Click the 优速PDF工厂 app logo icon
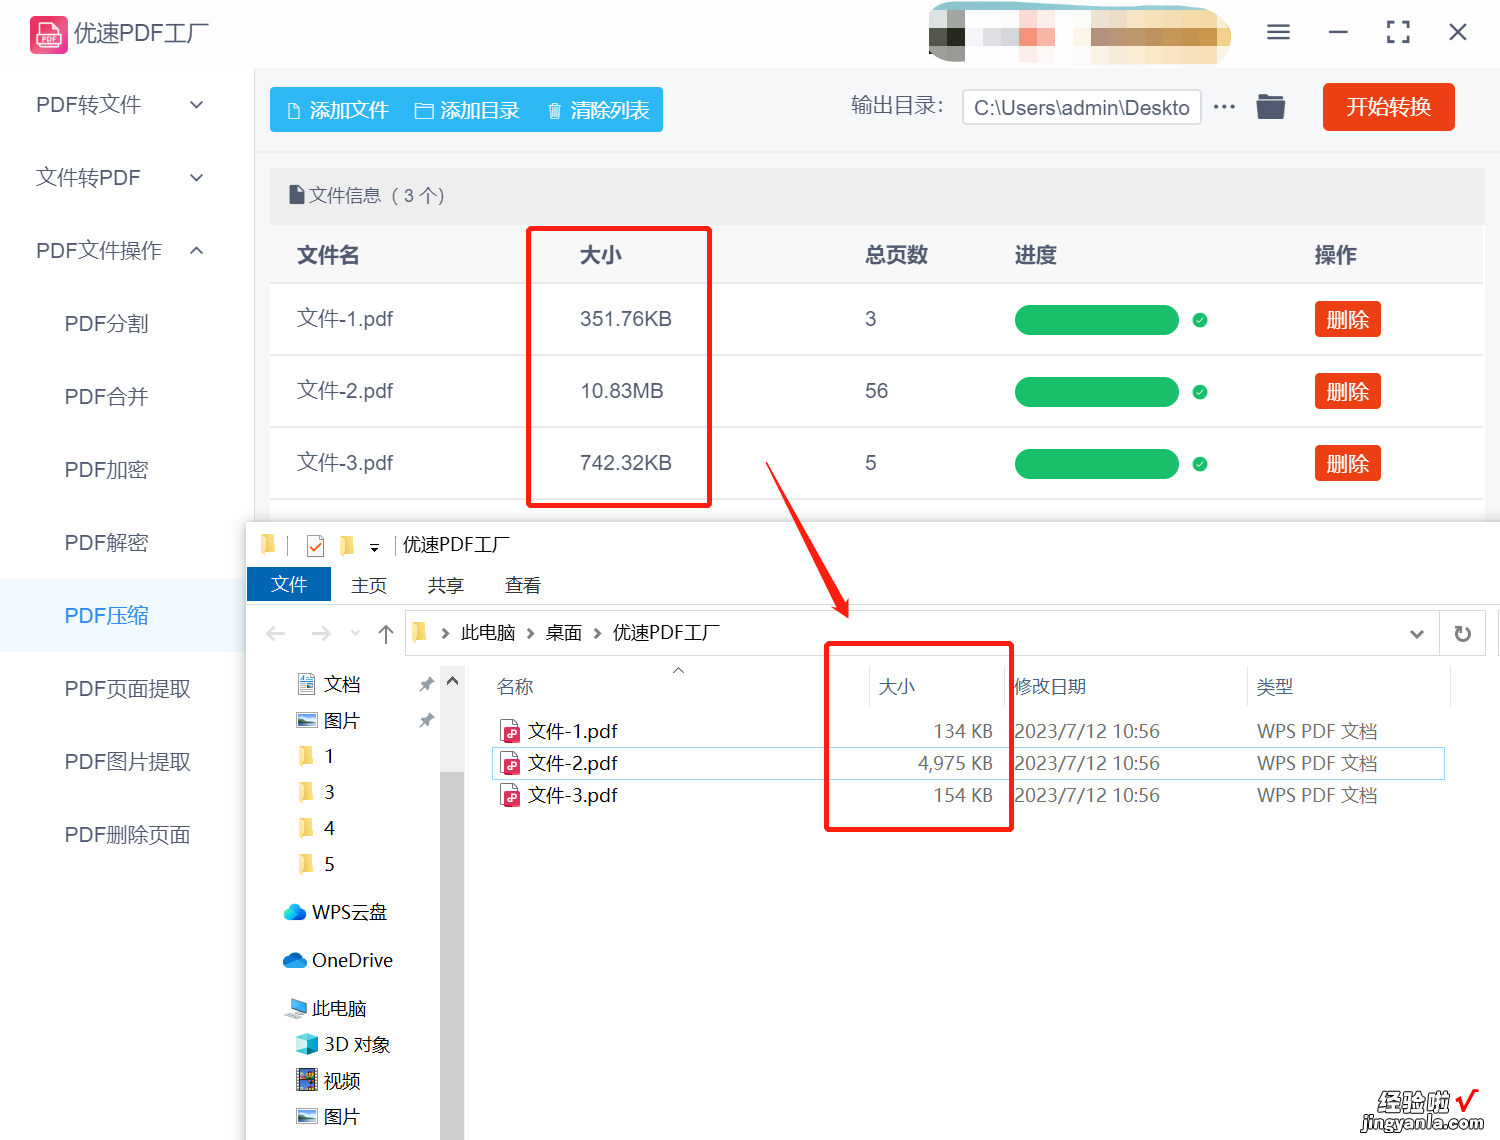1500x1140 pixels. [48, 34]
